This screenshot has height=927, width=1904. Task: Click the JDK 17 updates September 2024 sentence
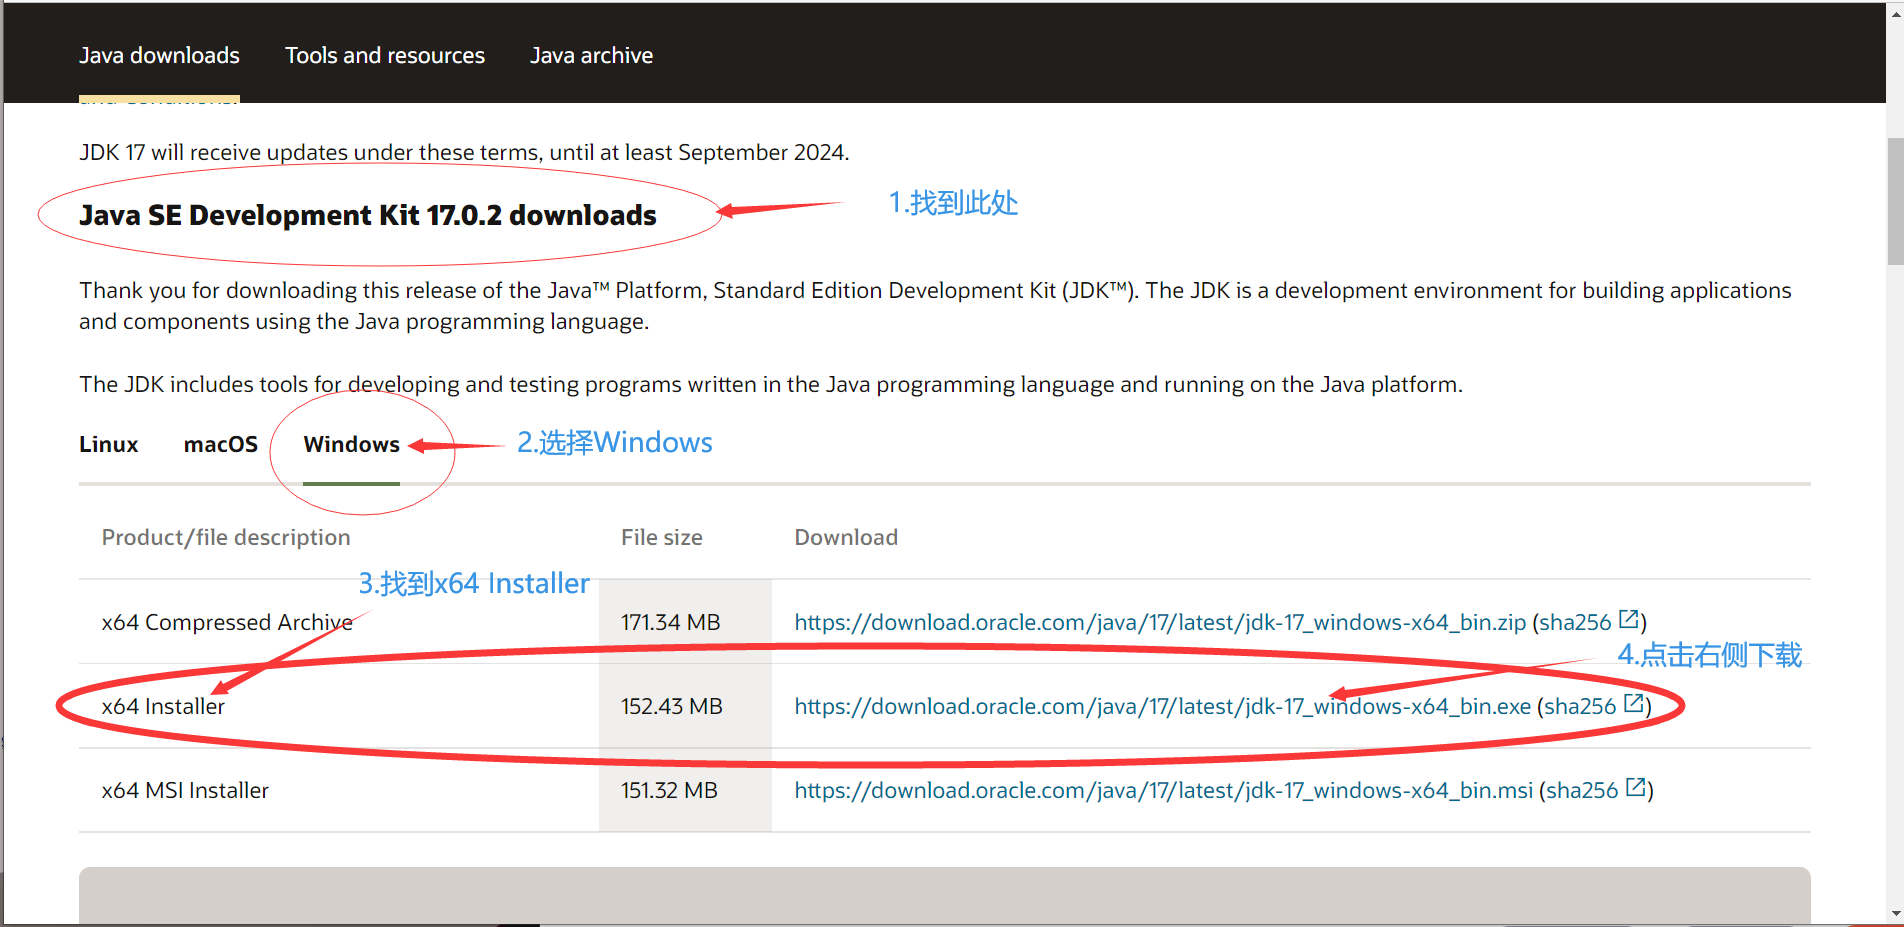click(x=464, y=152)
